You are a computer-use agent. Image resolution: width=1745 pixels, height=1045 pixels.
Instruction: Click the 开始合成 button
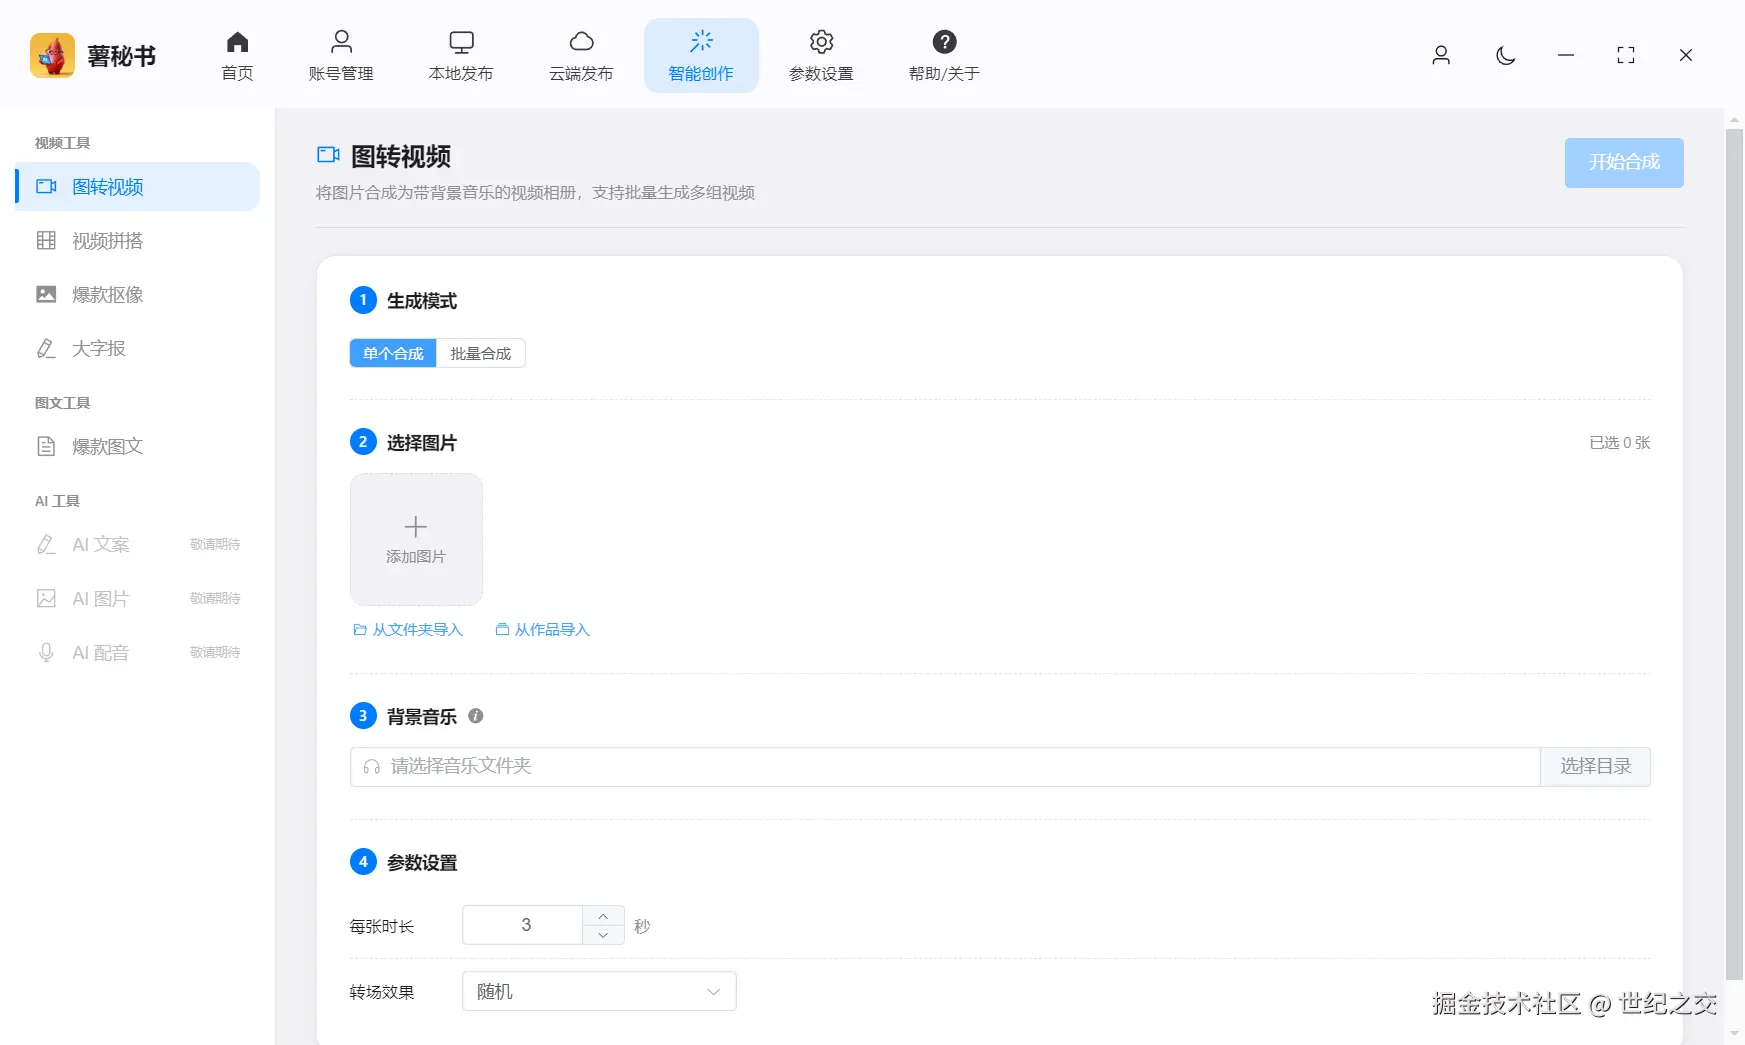pyautogui.click(x=1623, y=162)
